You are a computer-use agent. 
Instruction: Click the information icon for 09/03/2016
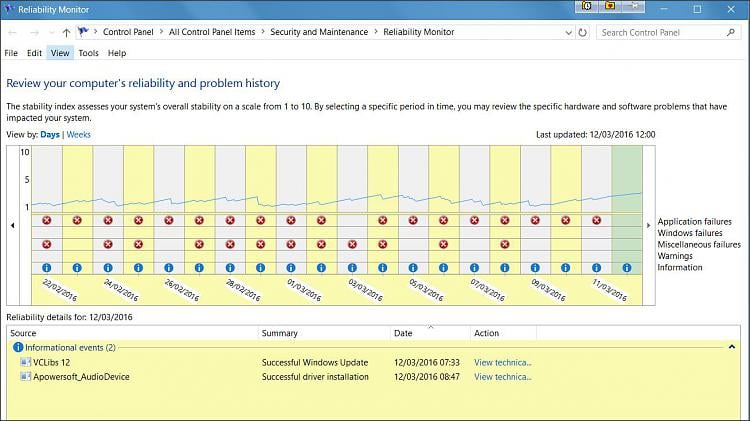535,268
